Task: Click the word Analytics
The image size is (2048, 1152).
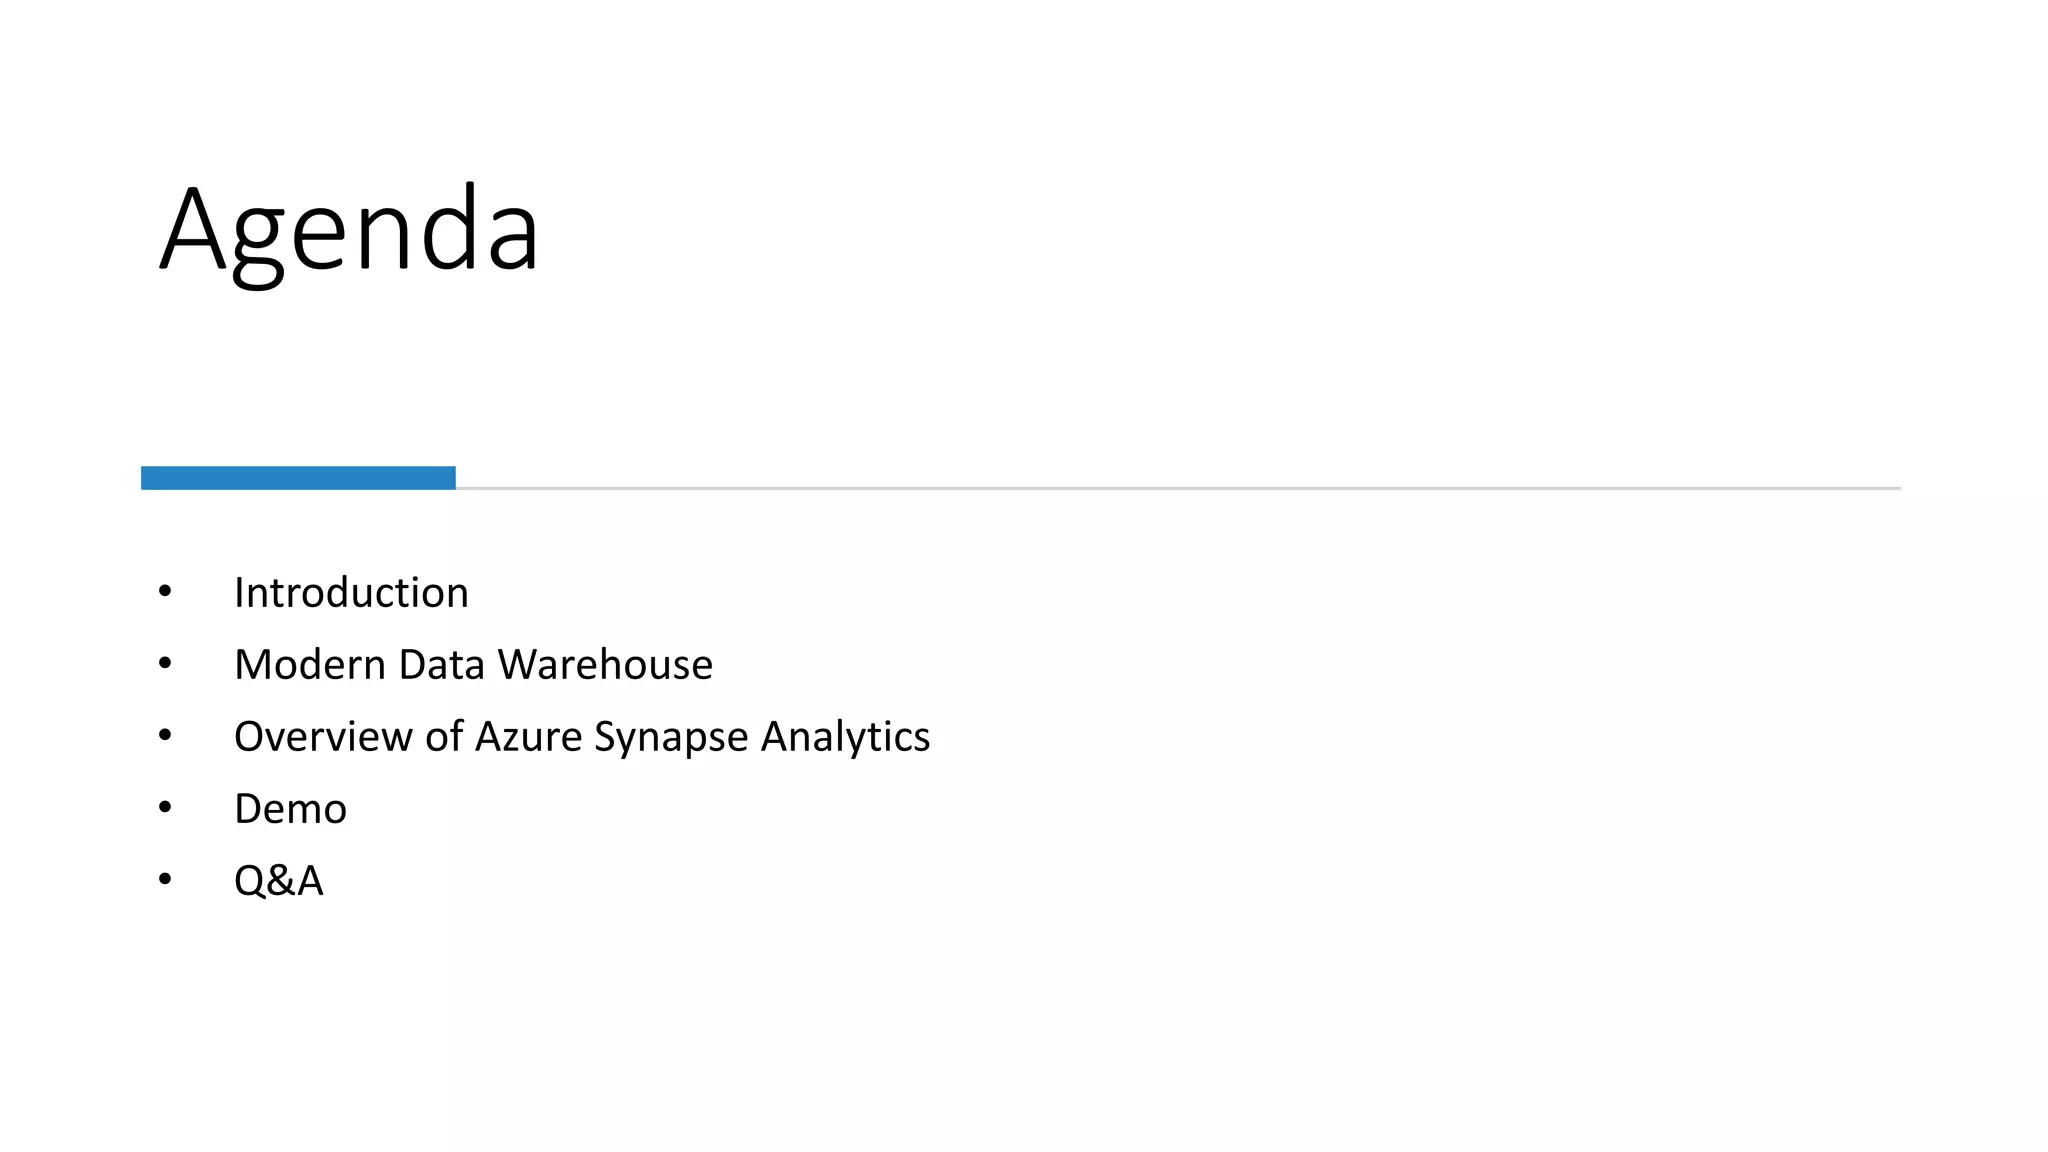Action: pos(845,737)
